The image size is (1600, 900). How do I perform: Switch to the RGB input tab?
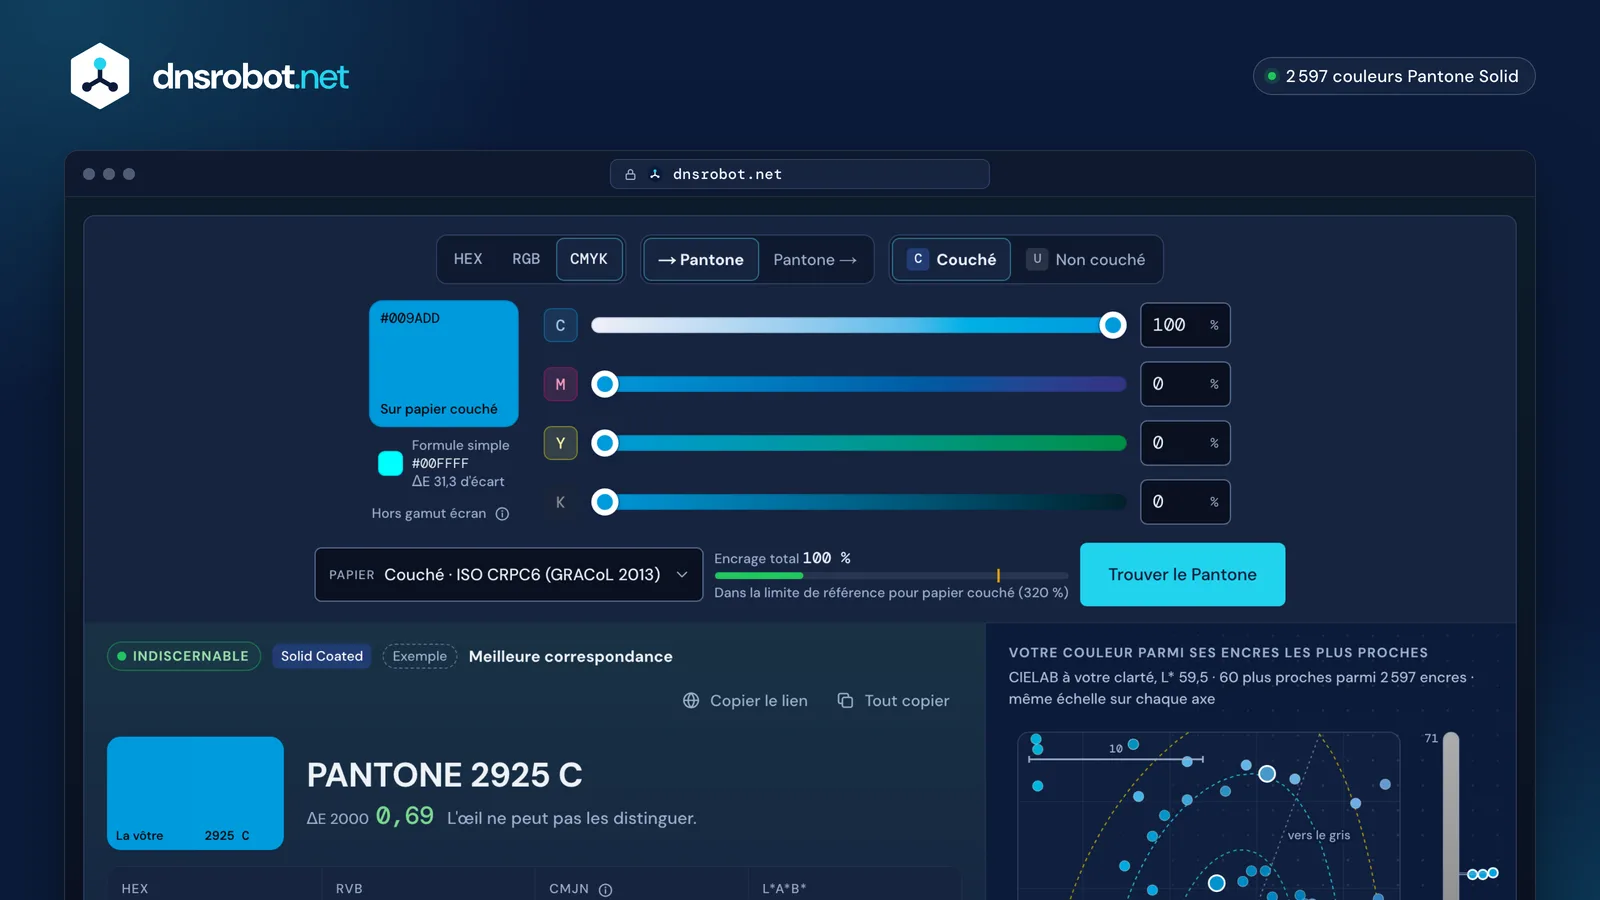tap(526, 259)
